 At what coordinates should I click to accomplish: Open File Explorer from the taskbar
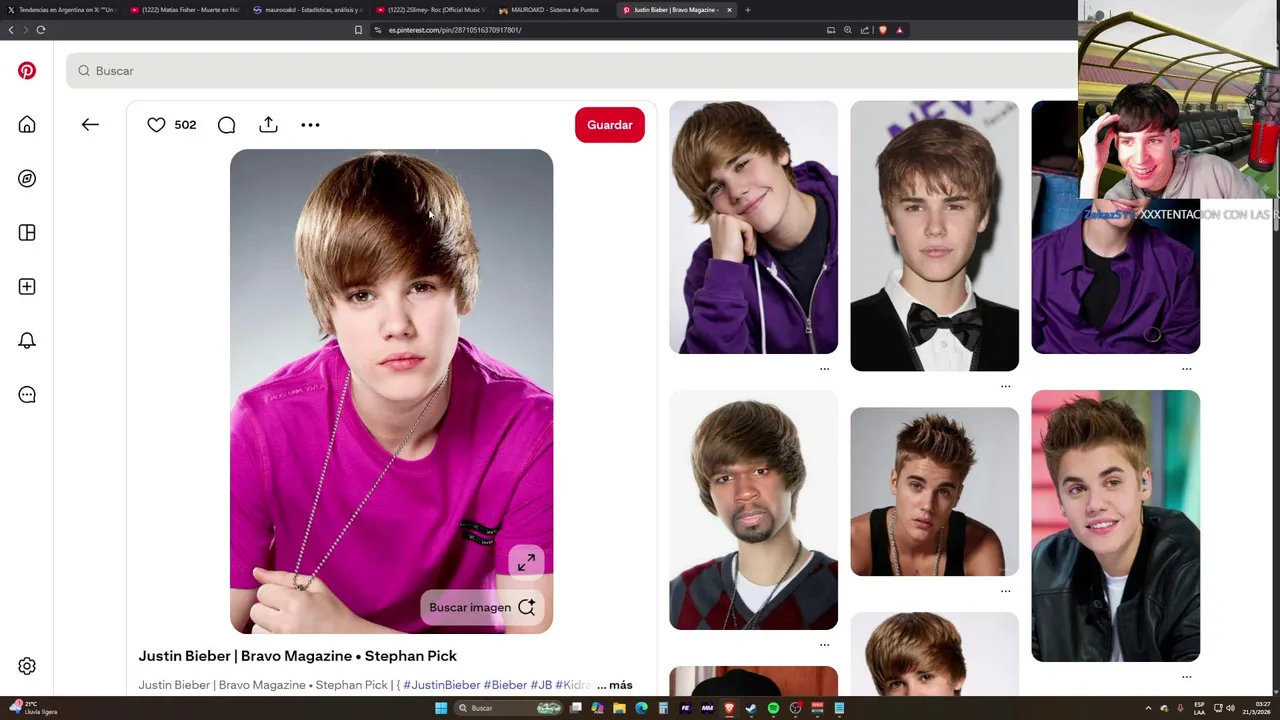click(619, 708)
